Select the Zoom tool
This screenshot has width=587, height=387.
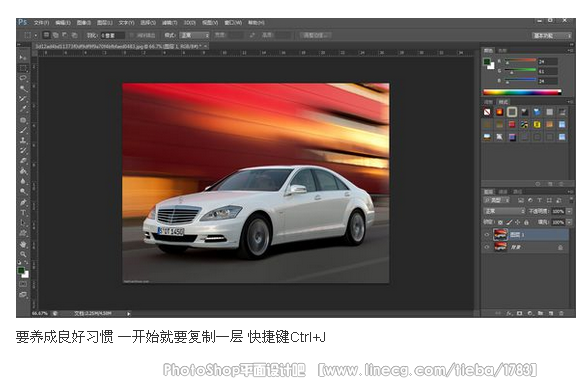23,254
